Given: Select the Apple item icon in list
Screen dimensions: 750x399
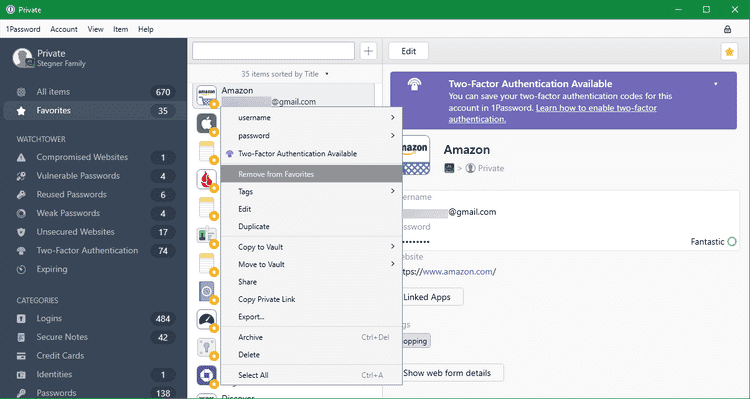Looking at the screenshot, I should click(x=206, y=123).
